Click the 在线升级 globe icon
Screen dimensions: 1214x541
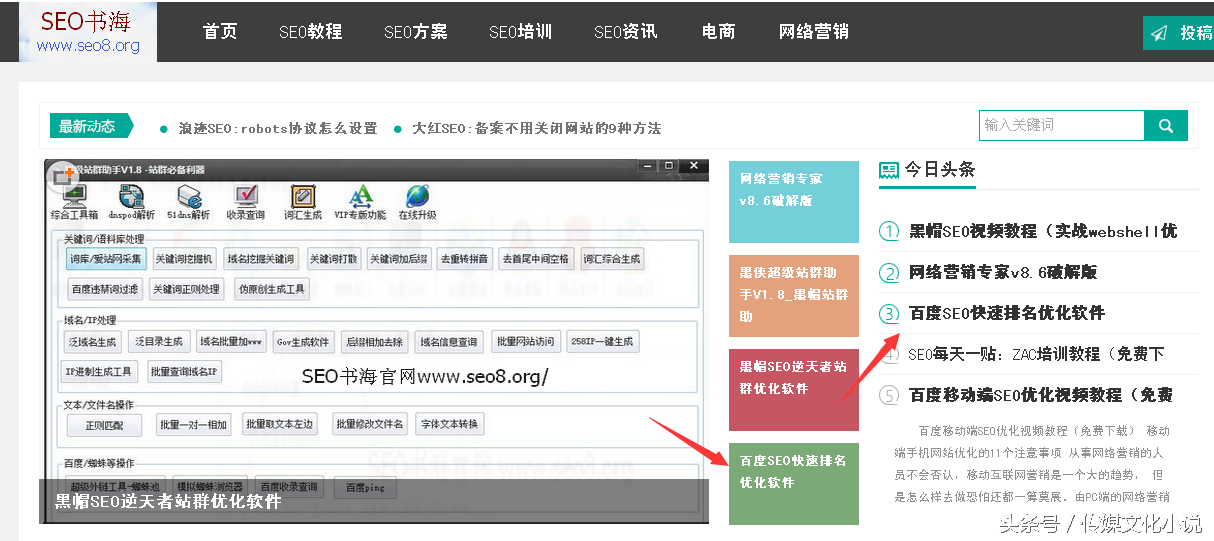point(417,202)
